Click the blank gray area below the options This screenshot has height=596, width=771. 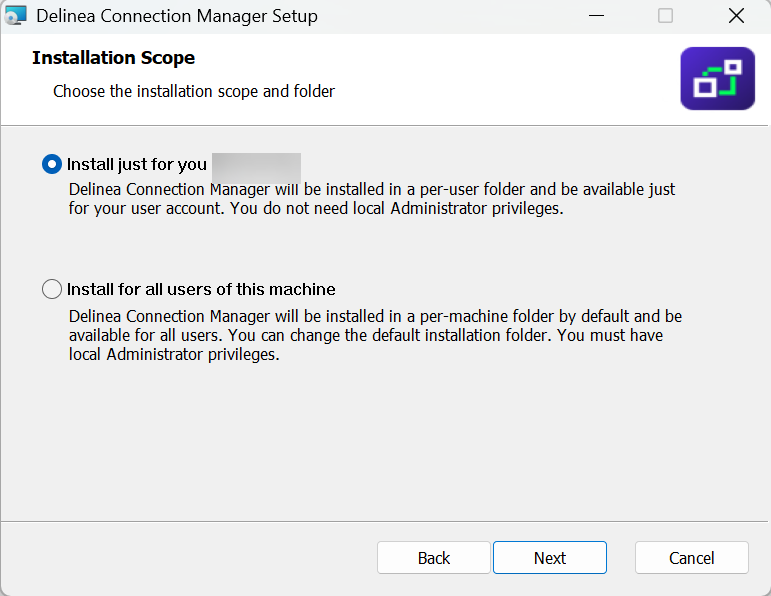click(385, 440)
